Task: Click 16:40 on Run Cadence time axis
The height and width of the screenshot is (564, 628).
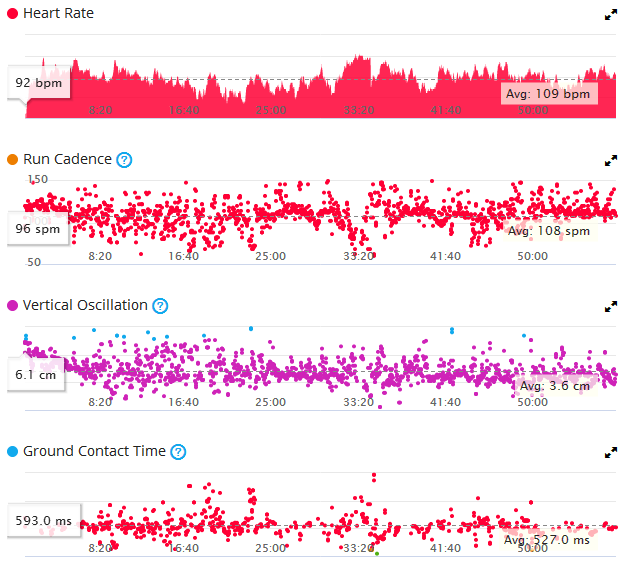Action: click(x=183, y=256)
